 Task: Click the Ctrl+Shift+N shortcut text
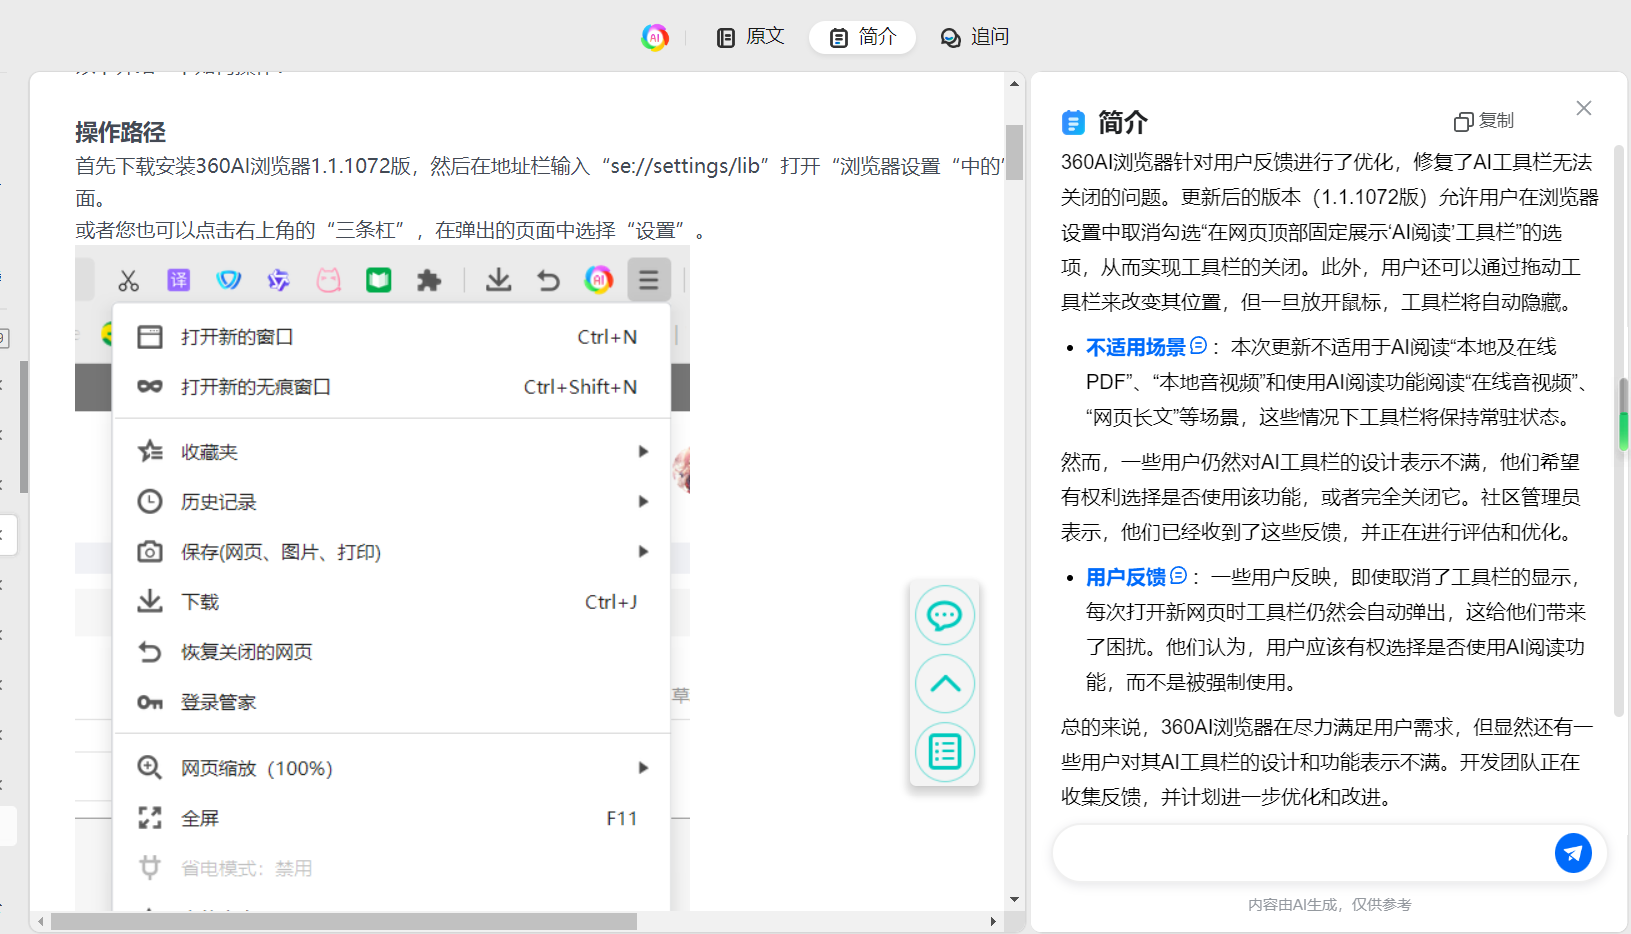click(x=580, y=387)
